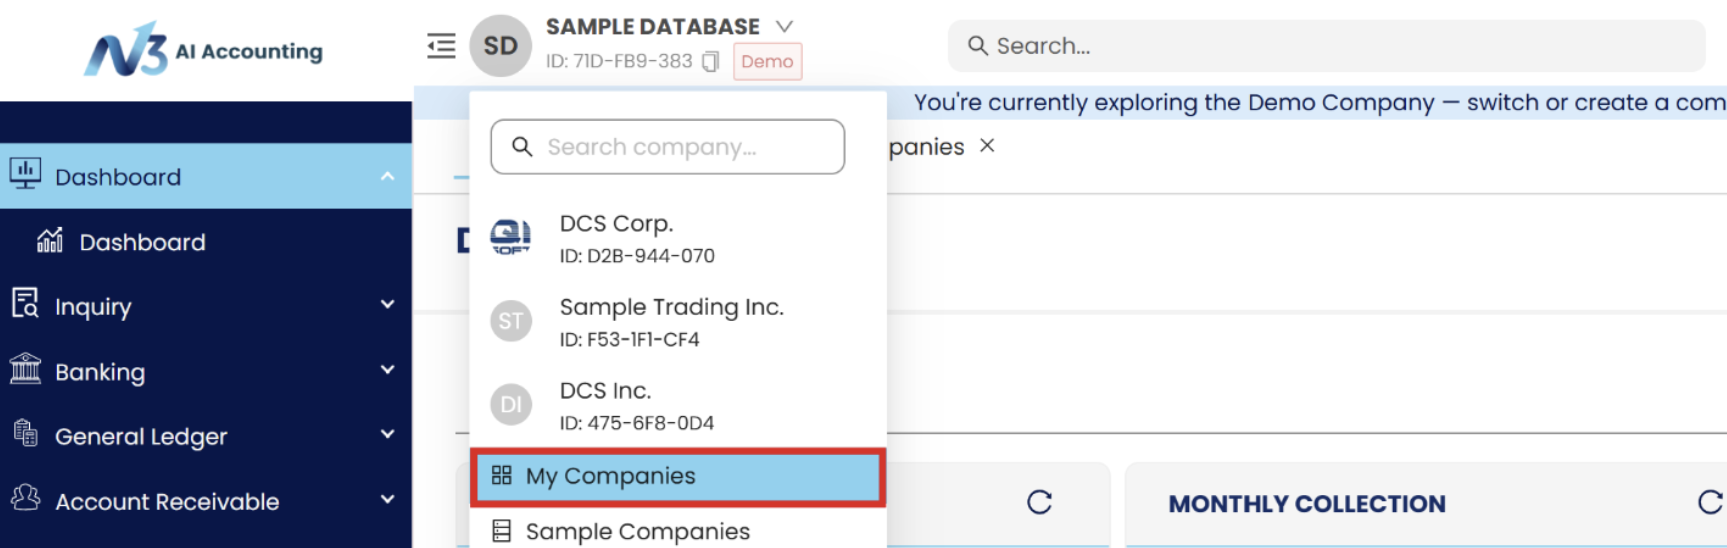Click the refresh icon left of Monthly Collection

tap(1039, 502)
